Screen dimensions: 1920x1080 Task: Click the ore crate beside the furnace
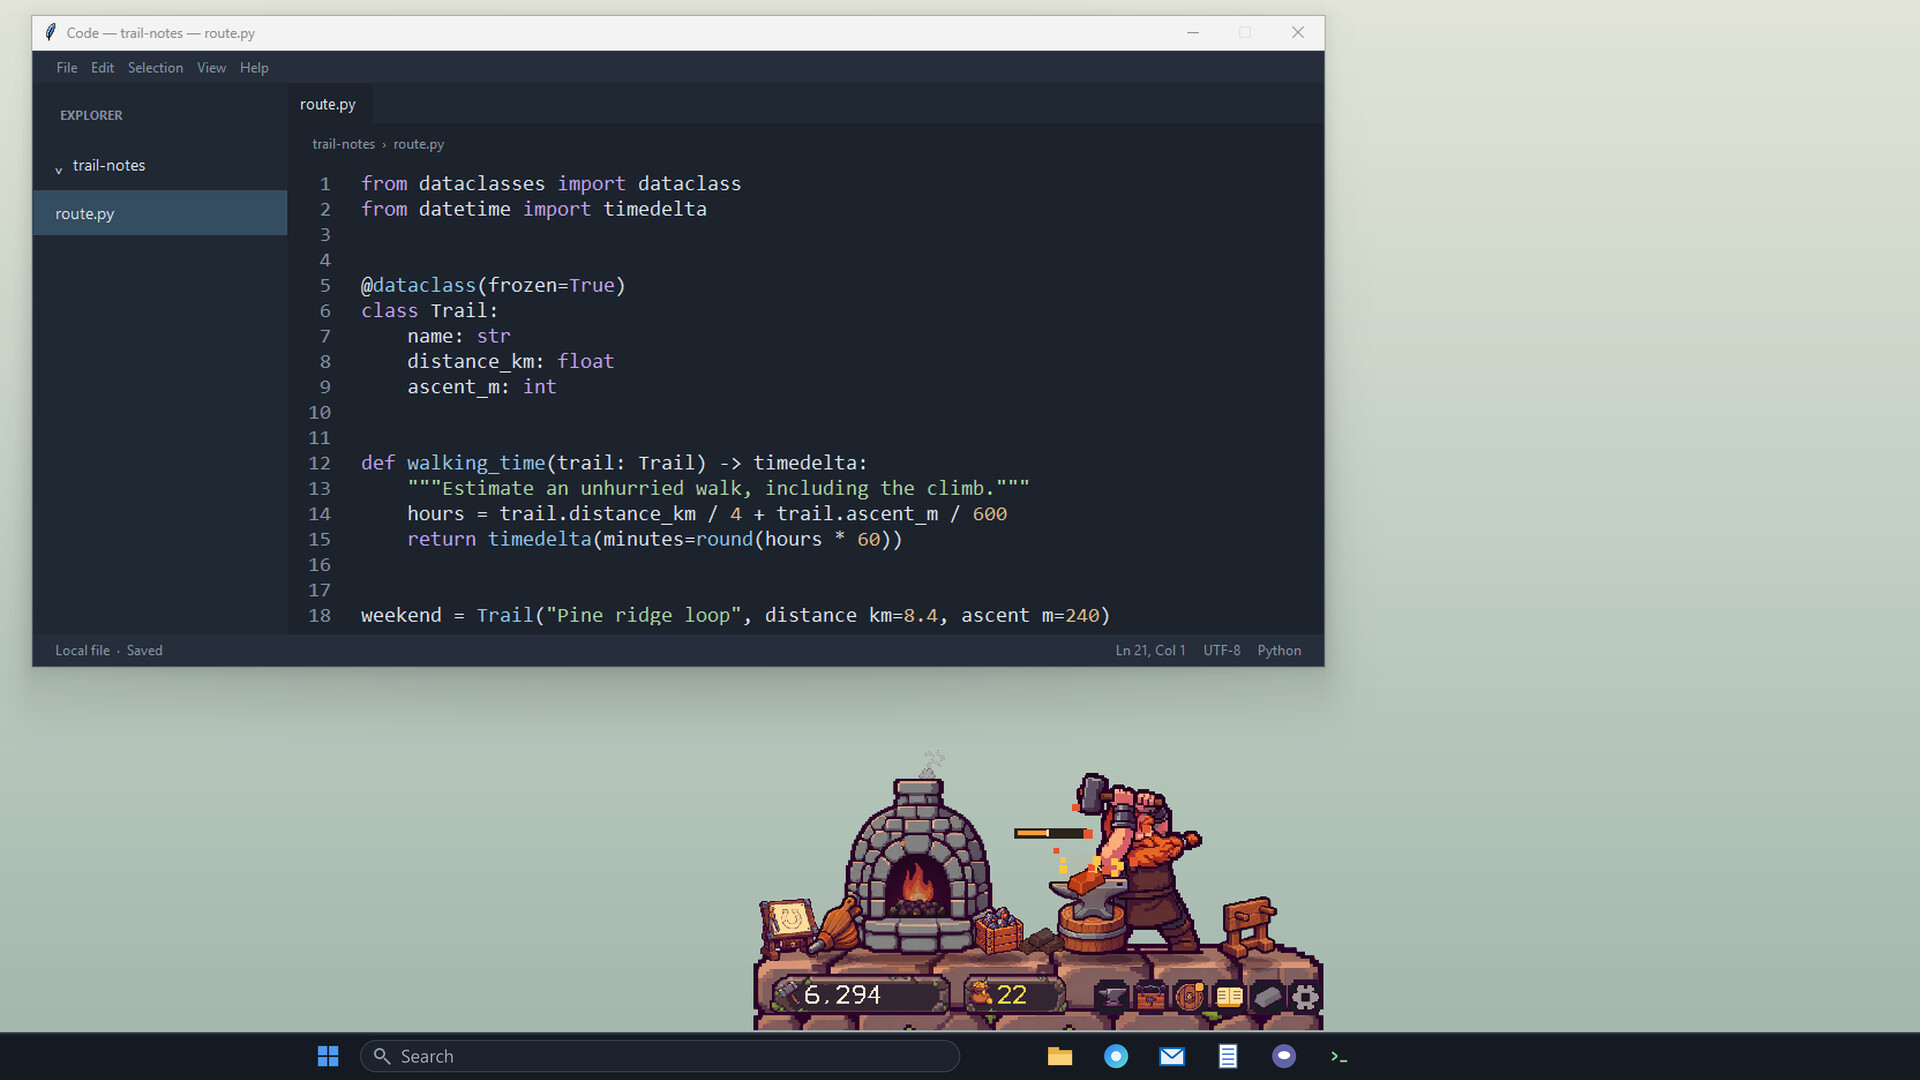click(x=998, y=930)
